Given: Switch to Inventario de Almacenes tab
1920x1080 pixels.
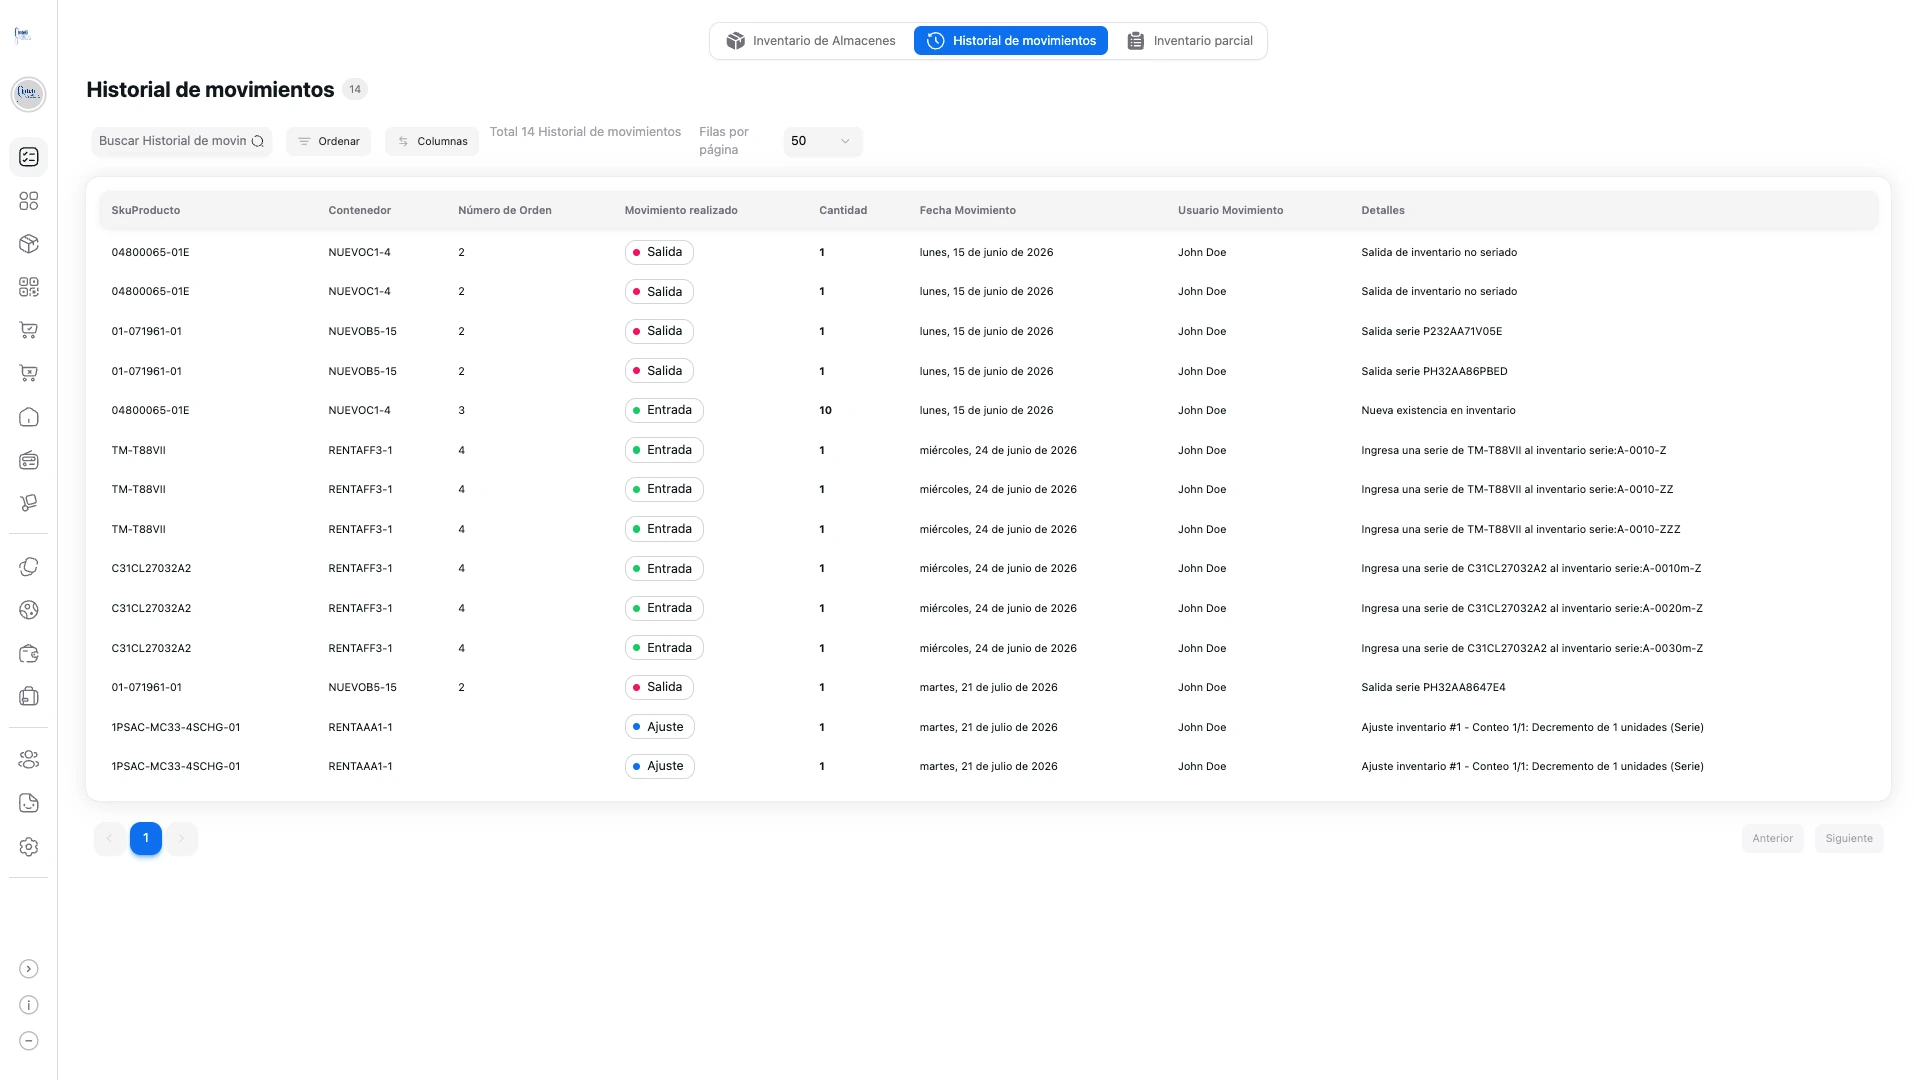Looking at the screenshot, I should point(811,41).
